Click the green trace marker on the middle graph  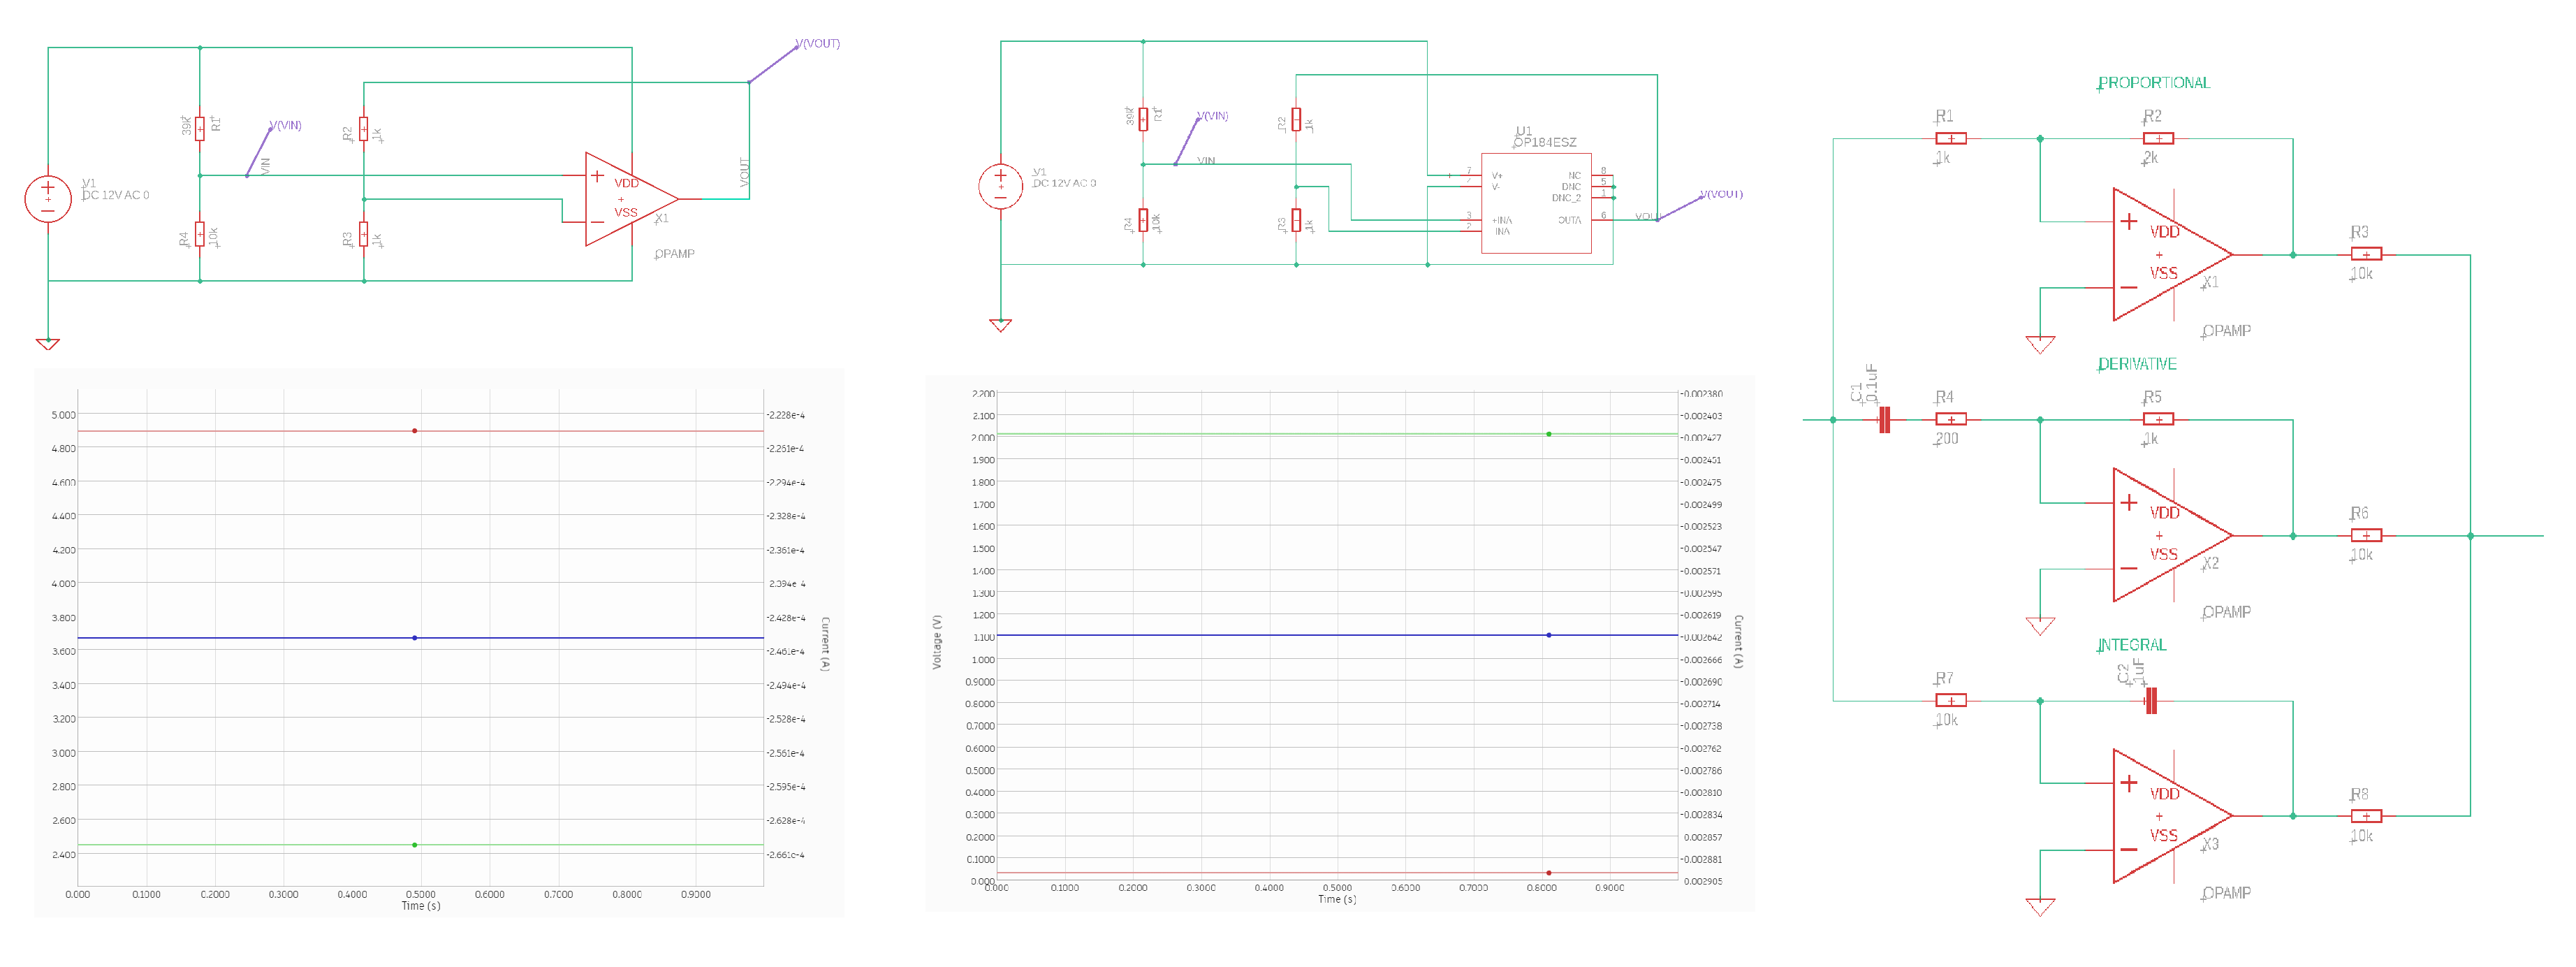point(1549,434)
